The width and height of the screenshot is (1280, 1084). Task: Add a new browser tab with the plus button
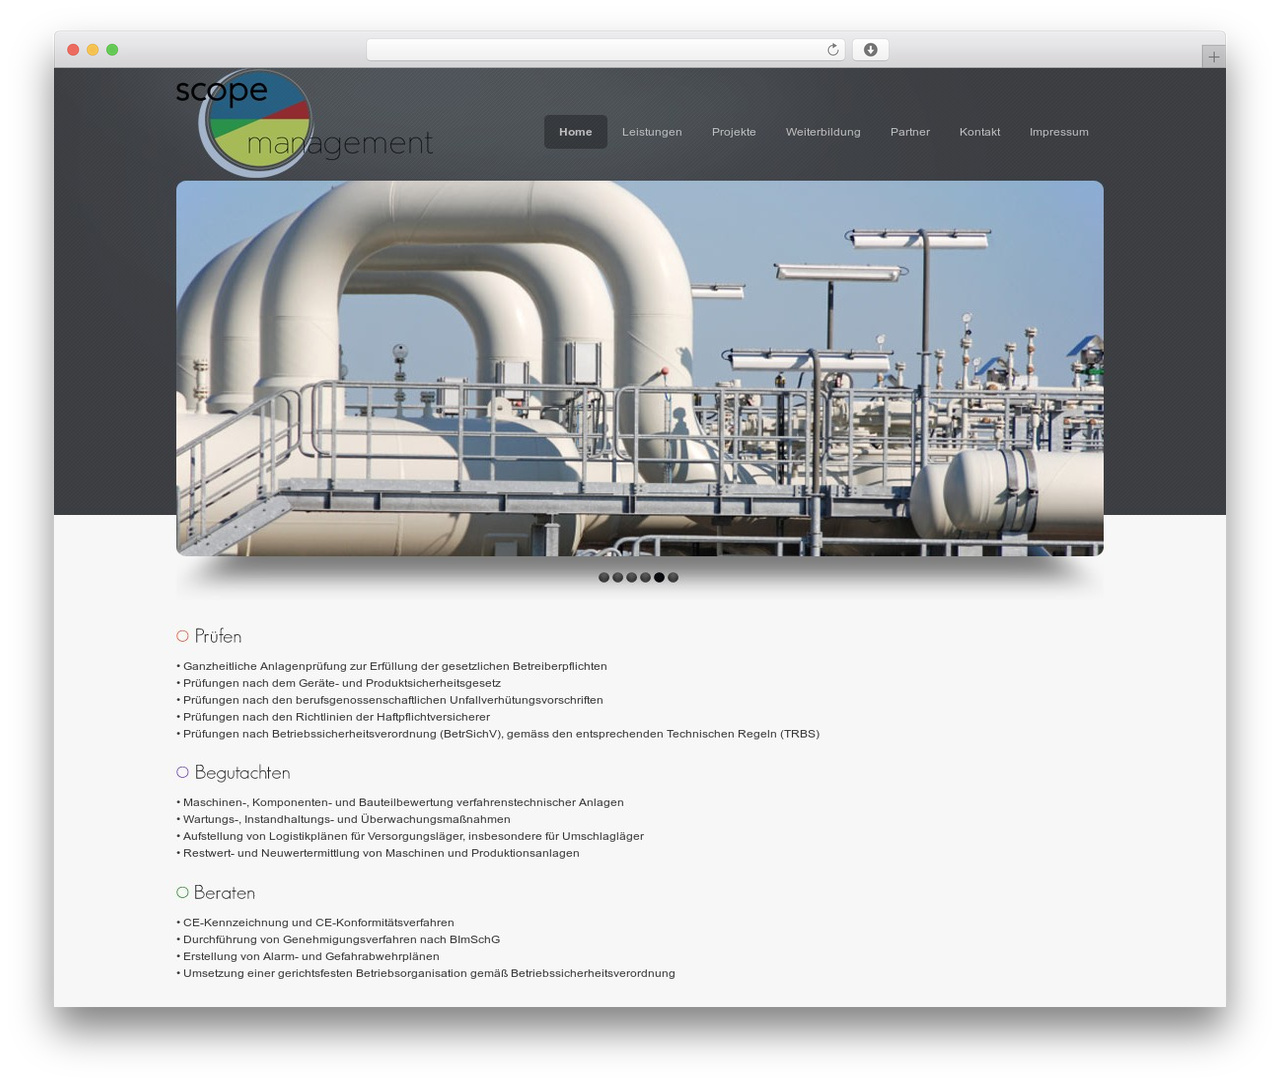pyautogui.click(x=1213, y=57)
